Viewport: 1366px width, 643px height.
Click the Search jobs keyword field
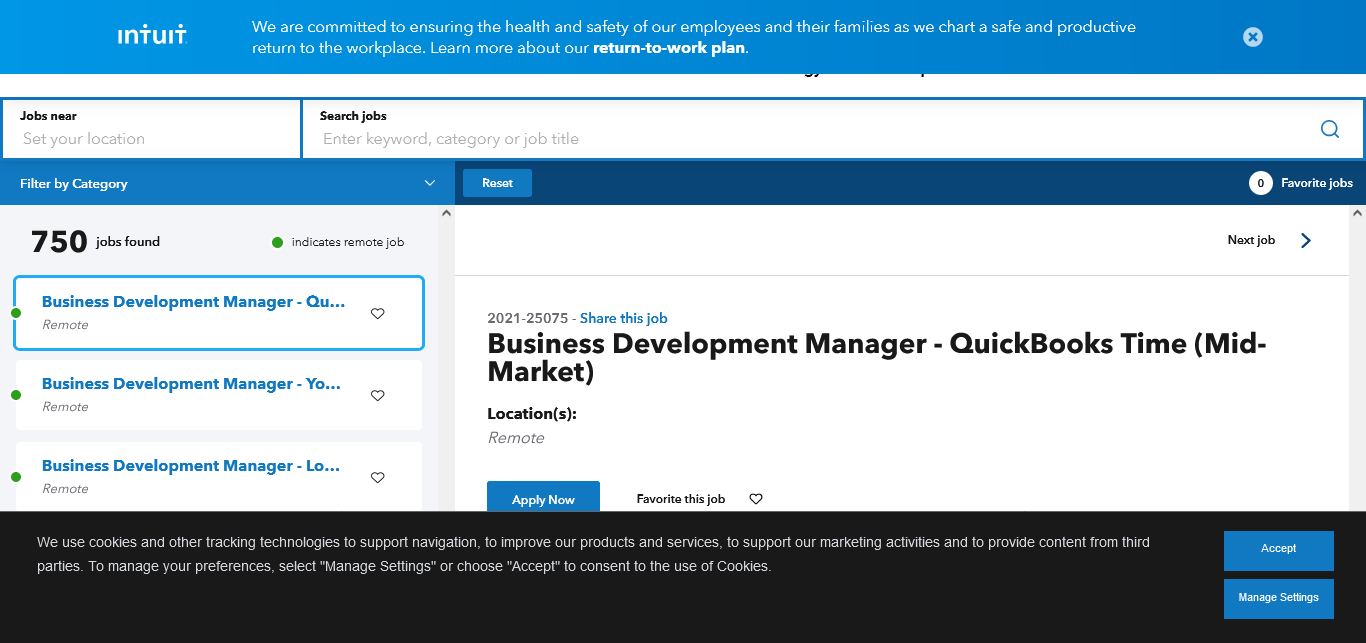tap(800, 139)
